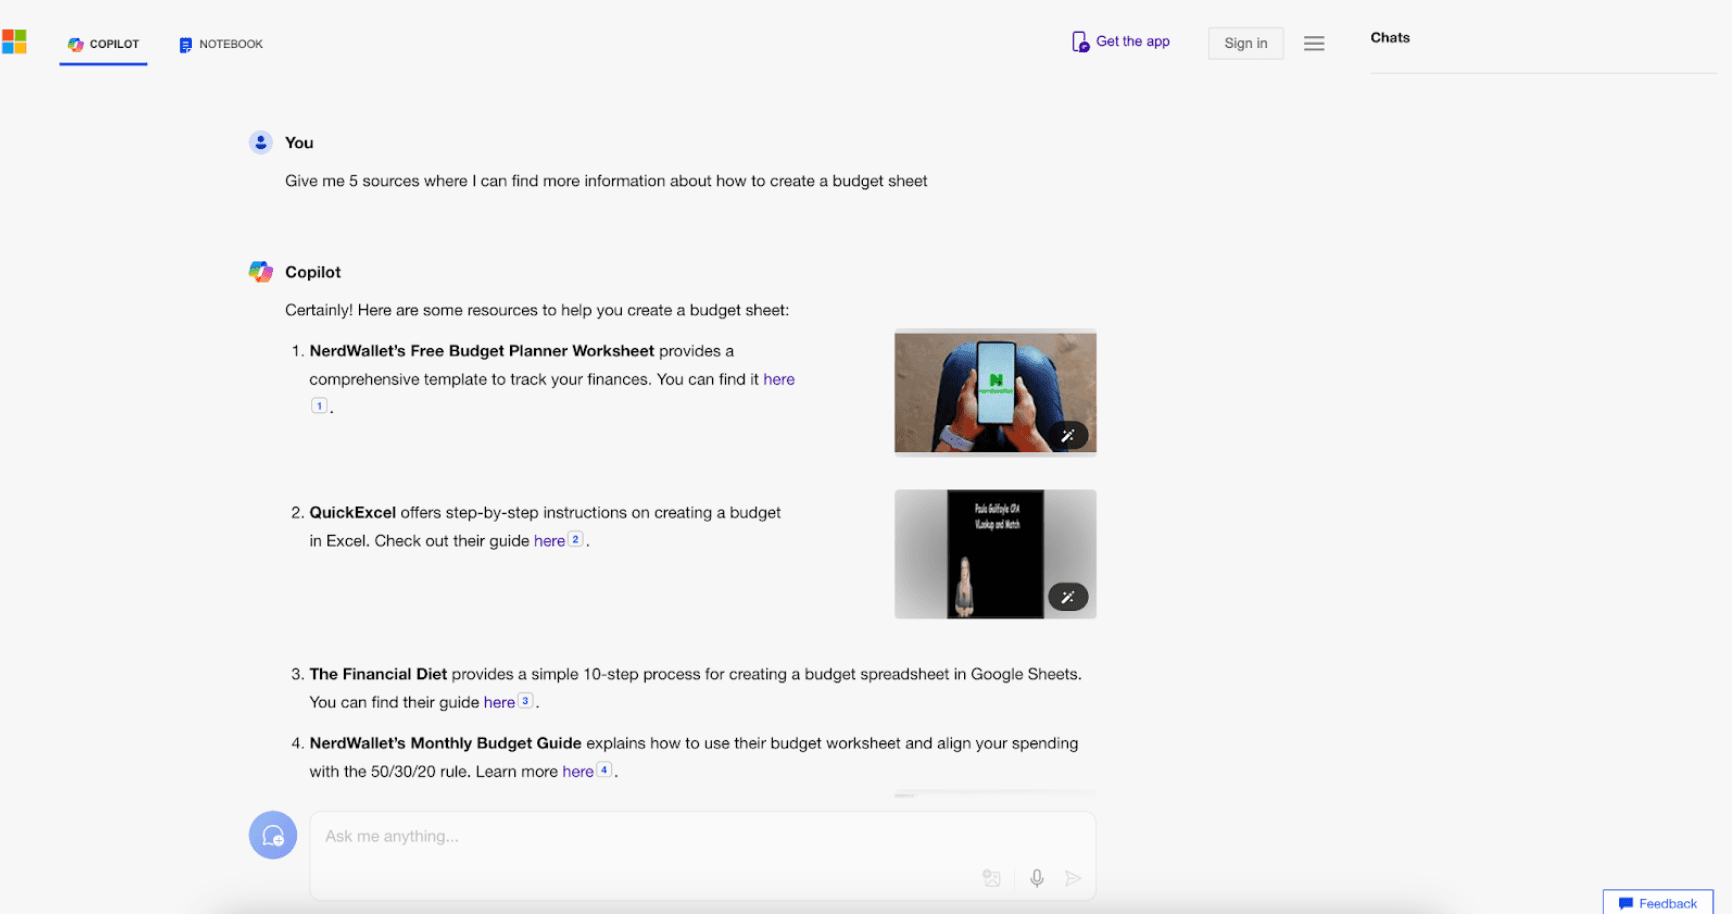
Task: Open the NerdWallet Monthly Budget Guide 'here' link
Action: click(x=578, y=771)
